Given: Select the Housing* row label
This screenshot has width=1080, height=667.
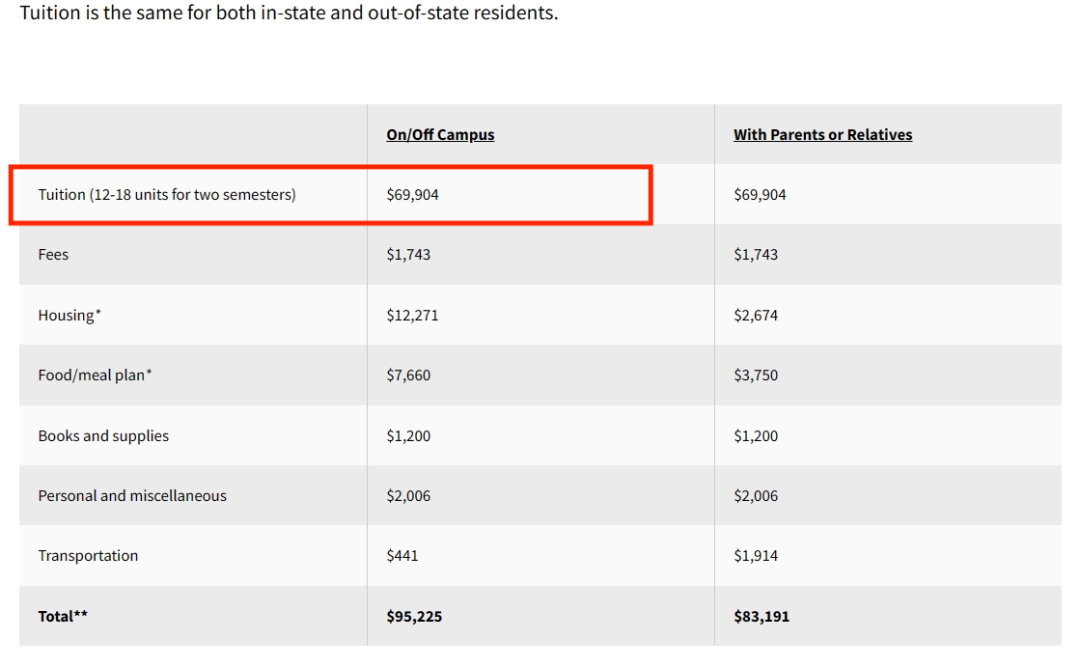Looking at the screenshot, I should coord(70,315).
